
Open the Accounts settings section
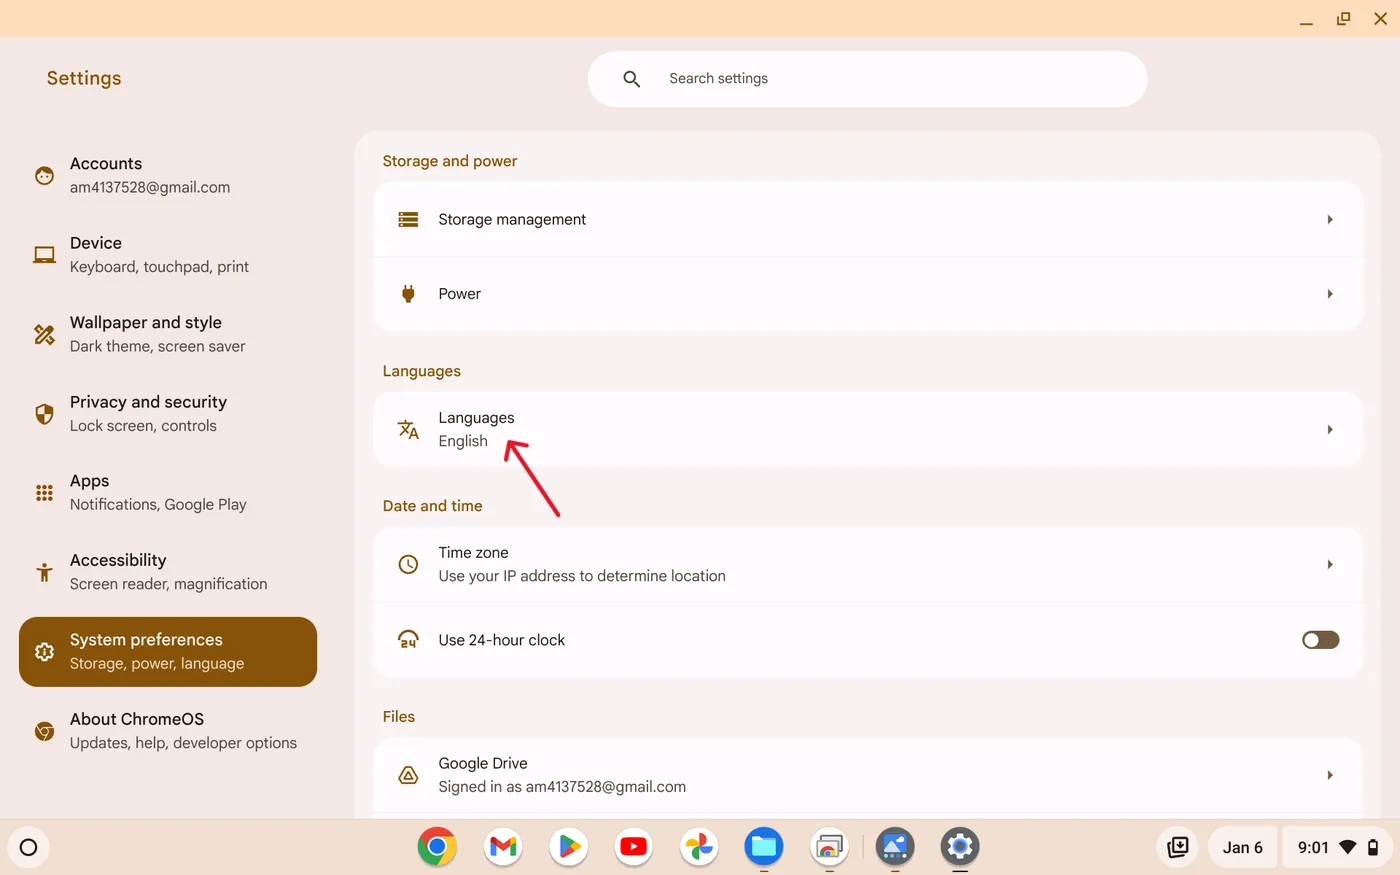pos(168,176)
